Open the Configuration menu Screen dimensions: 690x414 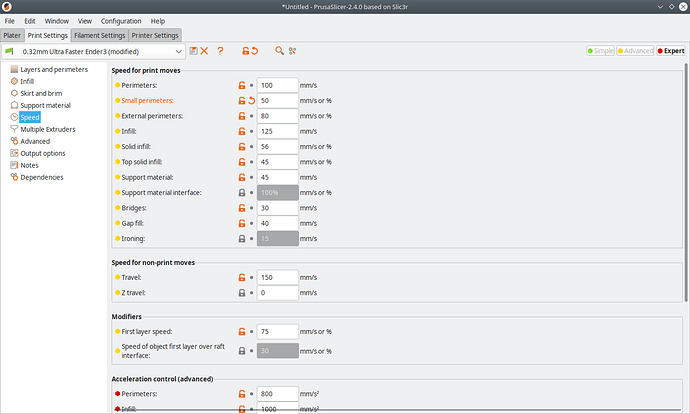(x=121, y=21)
